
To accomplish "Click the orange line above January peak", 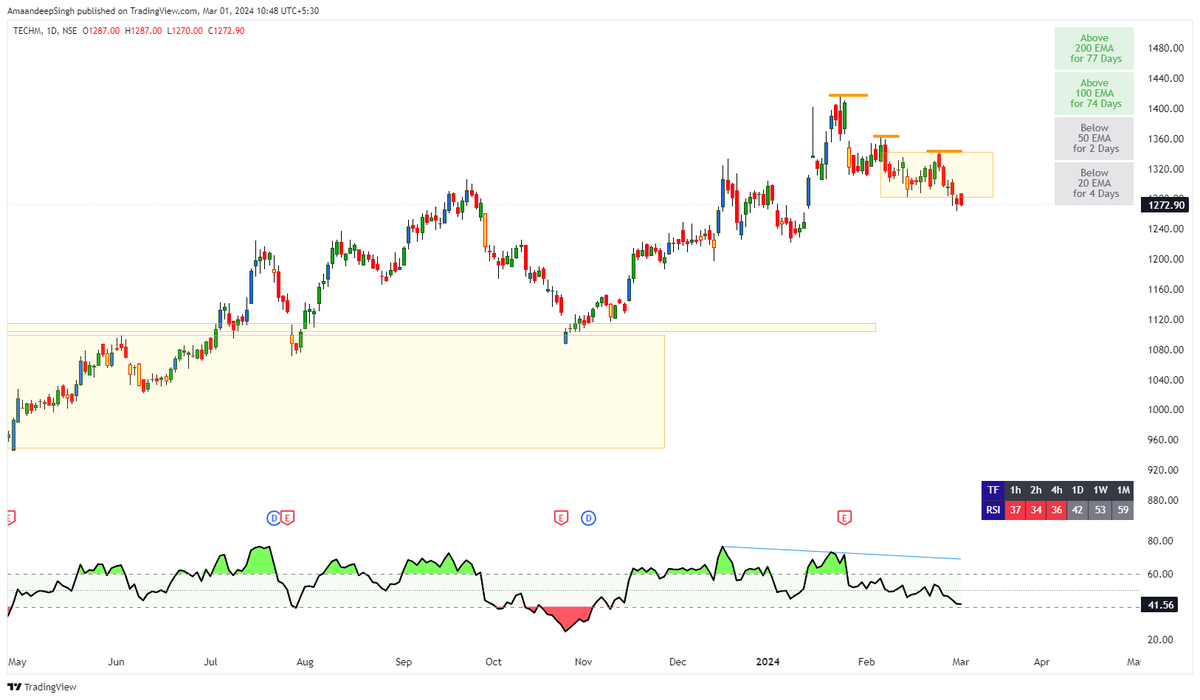I will pyautogui.click(x=848, y=95).
